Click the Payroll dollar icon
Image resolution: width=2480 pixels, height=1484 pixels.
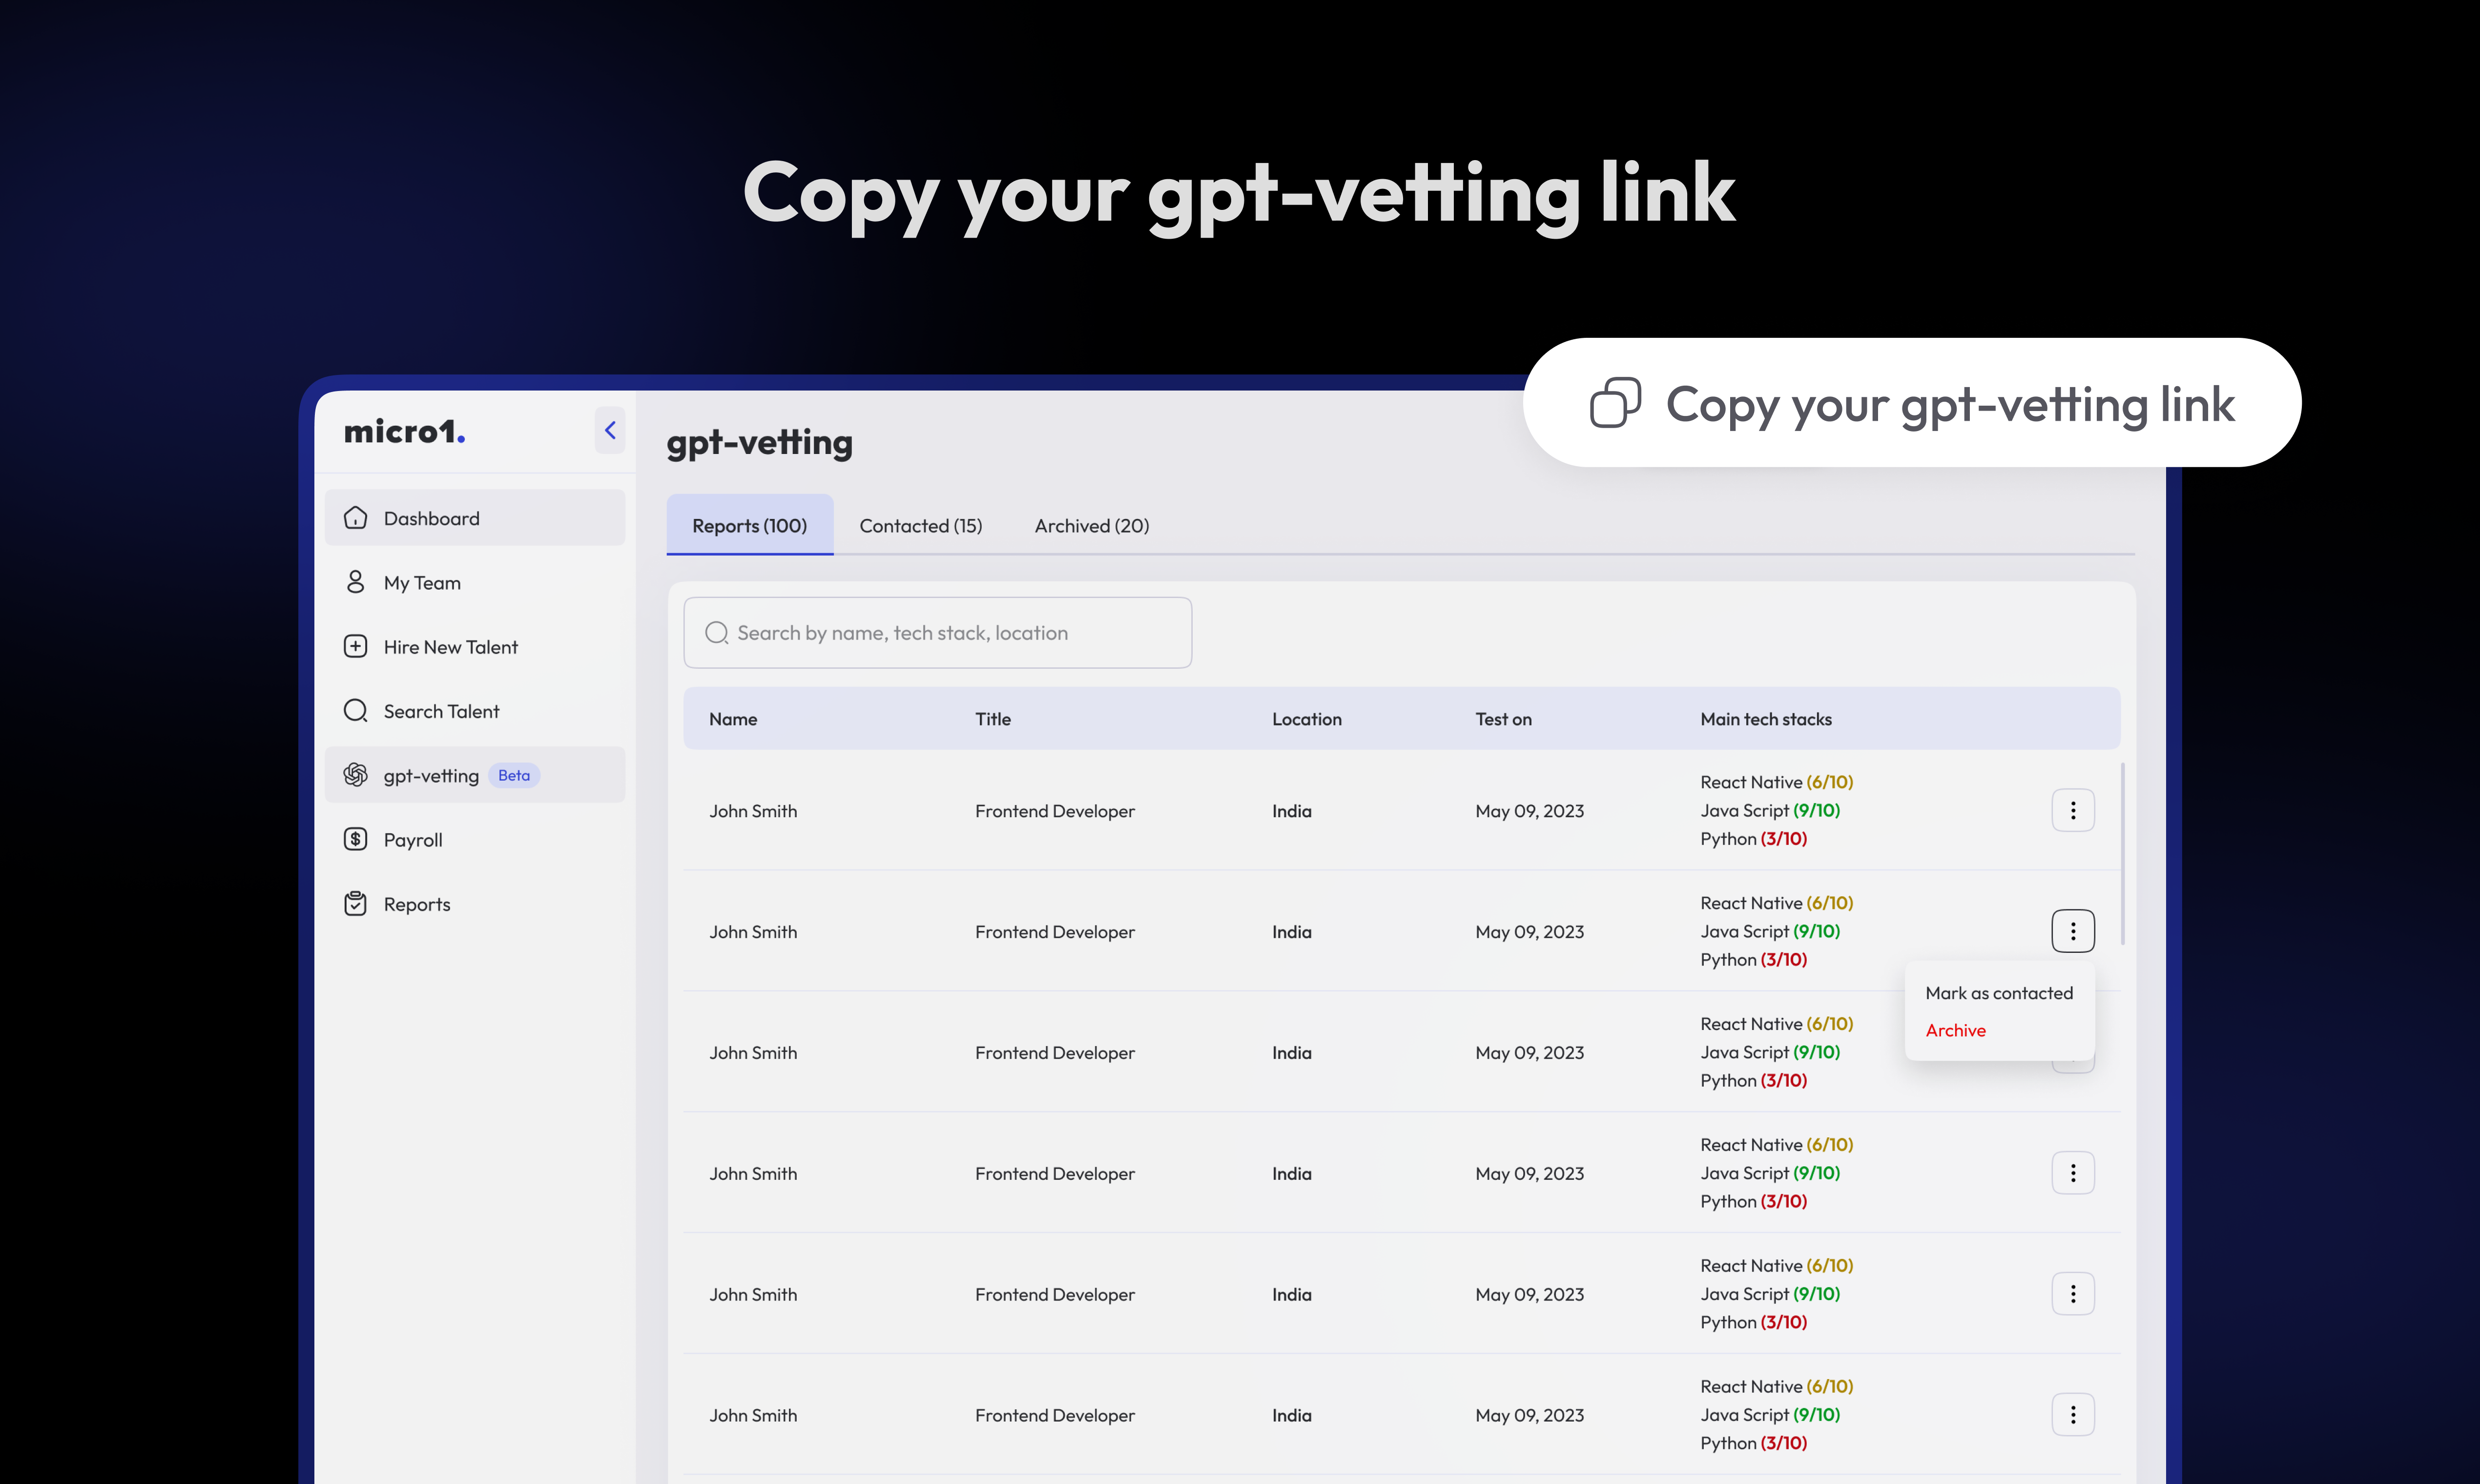pos(355,839)
